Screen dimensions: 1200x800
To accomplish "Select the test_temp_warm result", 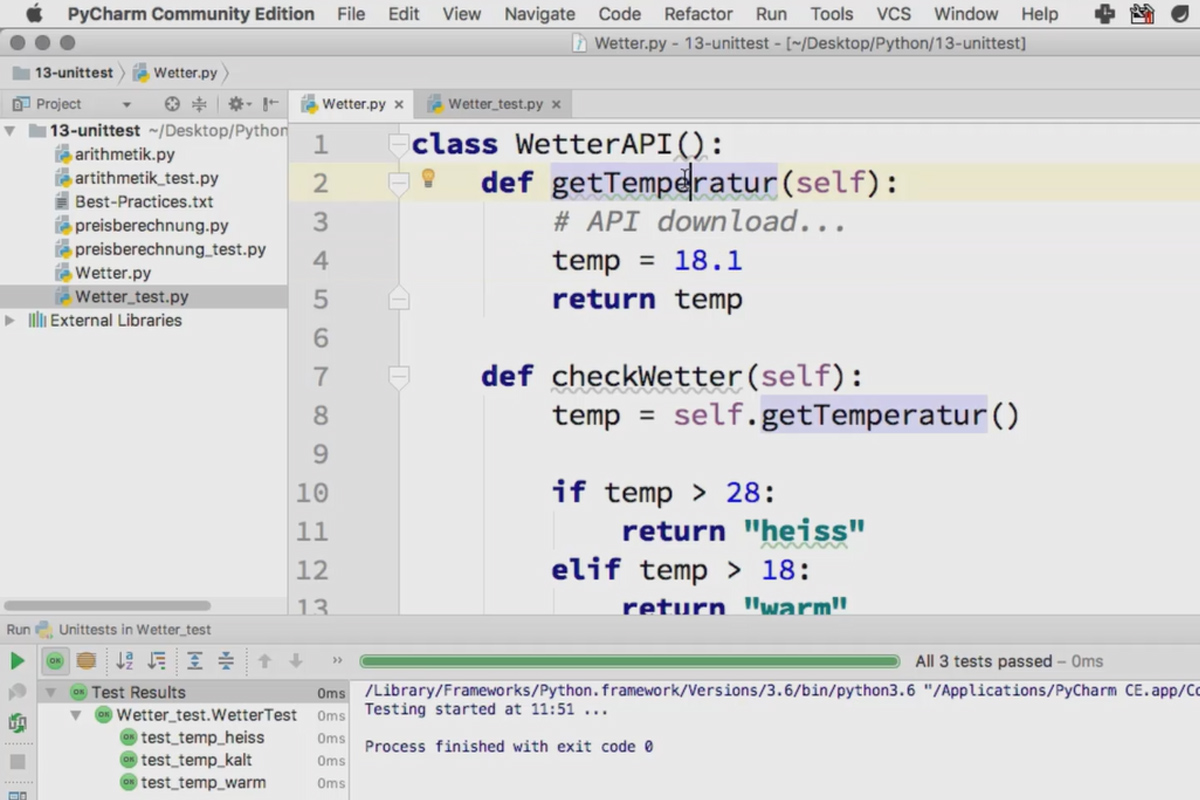I will click(203, 783).
